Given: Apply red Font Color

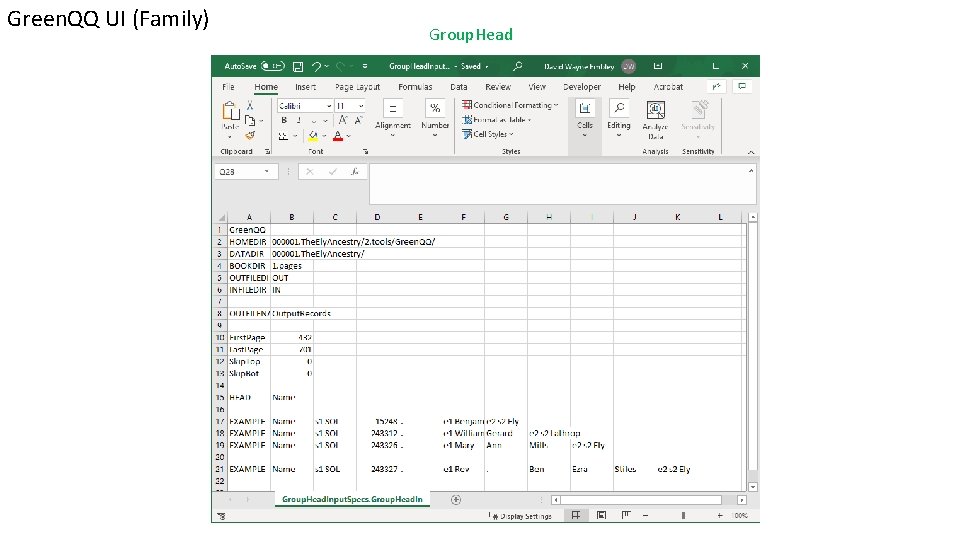Looking at the screenshot, I should [338, 136].
